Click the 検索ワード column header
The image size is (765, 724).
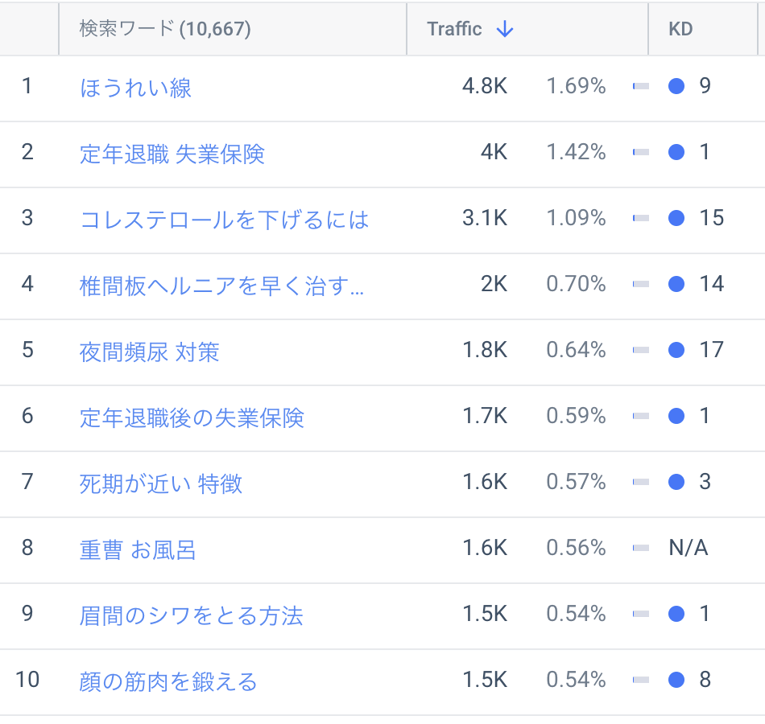[x=164, y=29]
